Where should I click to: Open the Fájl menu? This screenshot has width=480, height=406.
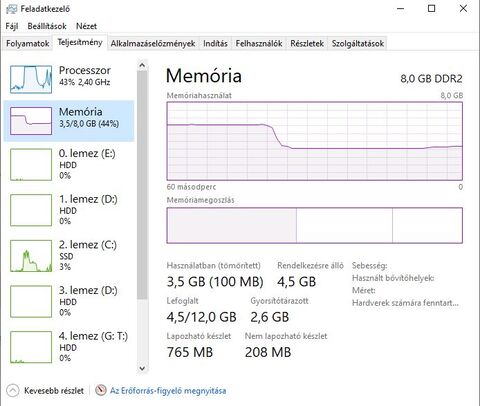[12, 26]
